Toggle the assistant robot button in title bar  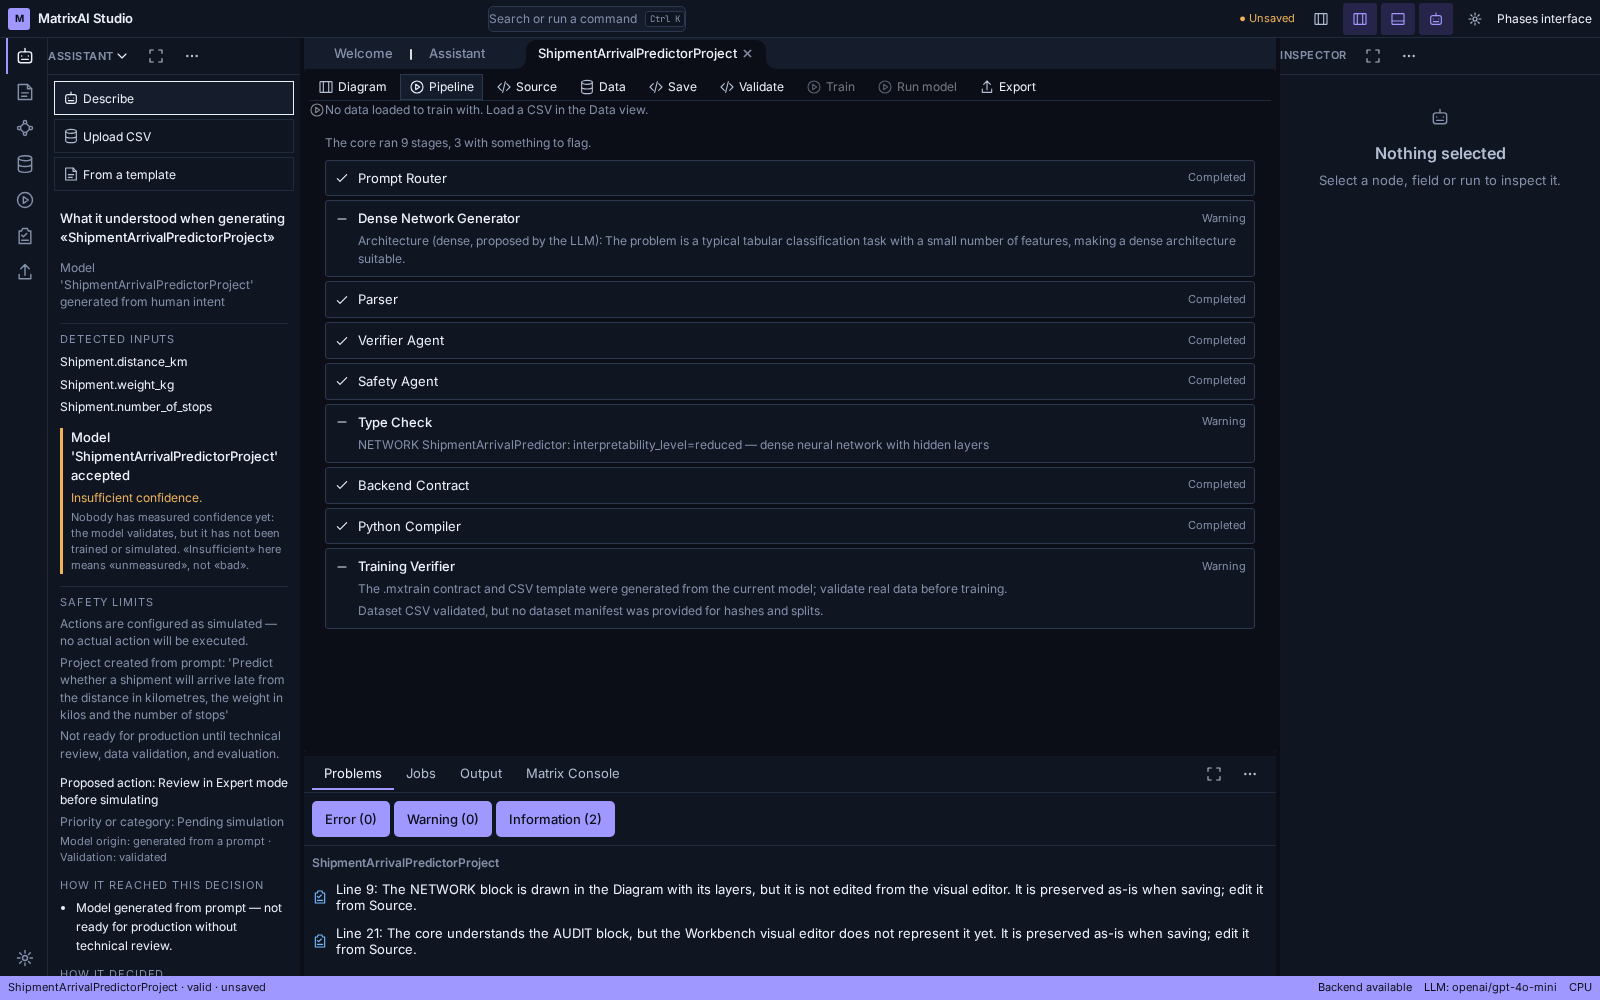[x=1436, y=19]
